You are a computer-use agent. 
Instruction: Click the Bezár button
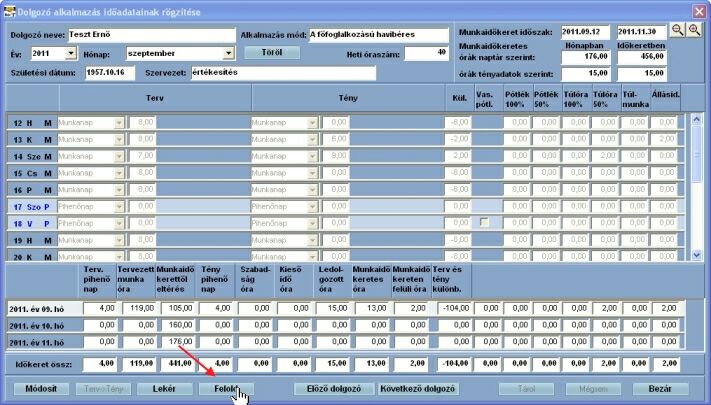pyautogui.click(x=661, y=389)
